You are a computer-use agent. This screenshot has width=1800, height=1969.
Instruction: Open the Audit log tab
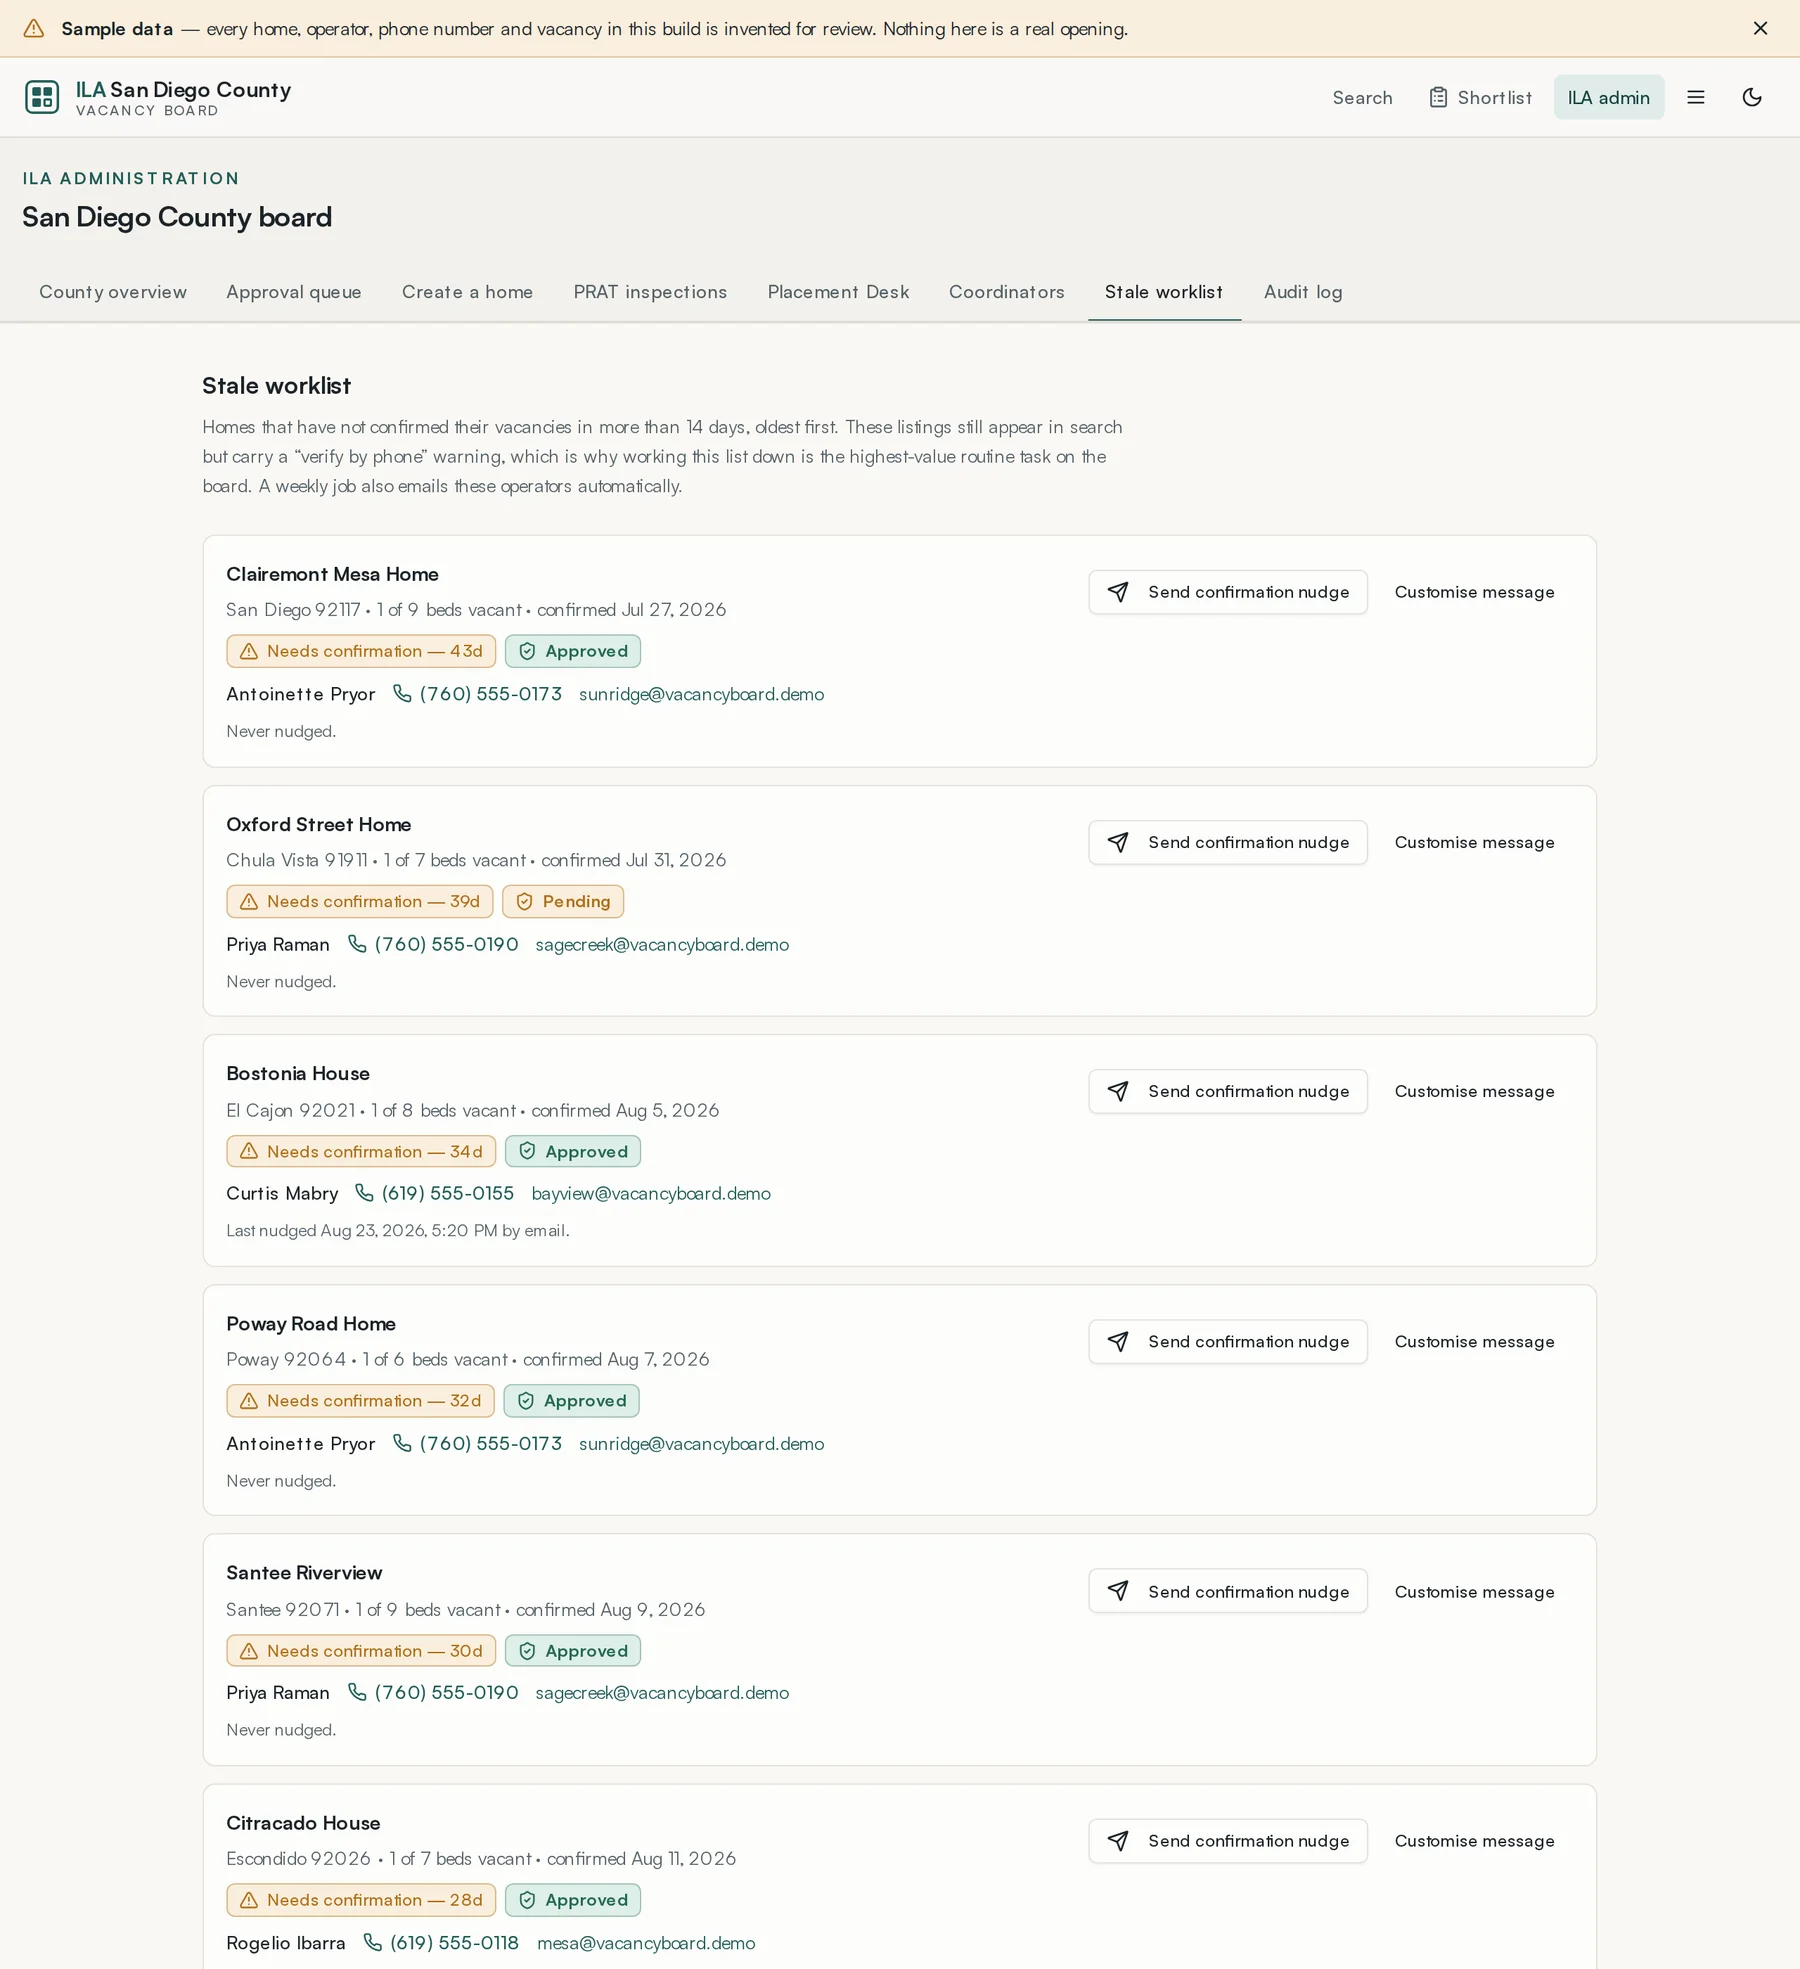(x=1303, y=292)
